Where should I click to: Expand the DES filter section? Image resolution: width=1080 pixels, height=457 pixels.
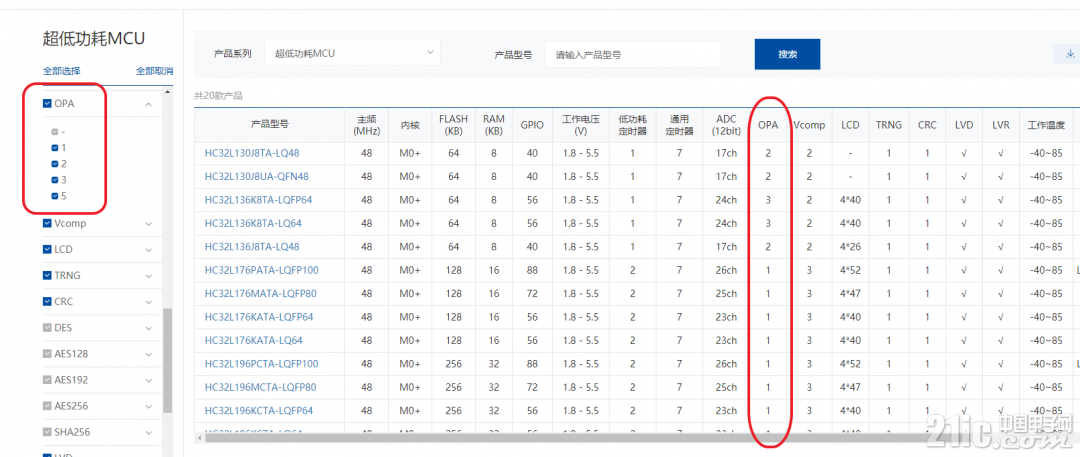tap(148, 328)
